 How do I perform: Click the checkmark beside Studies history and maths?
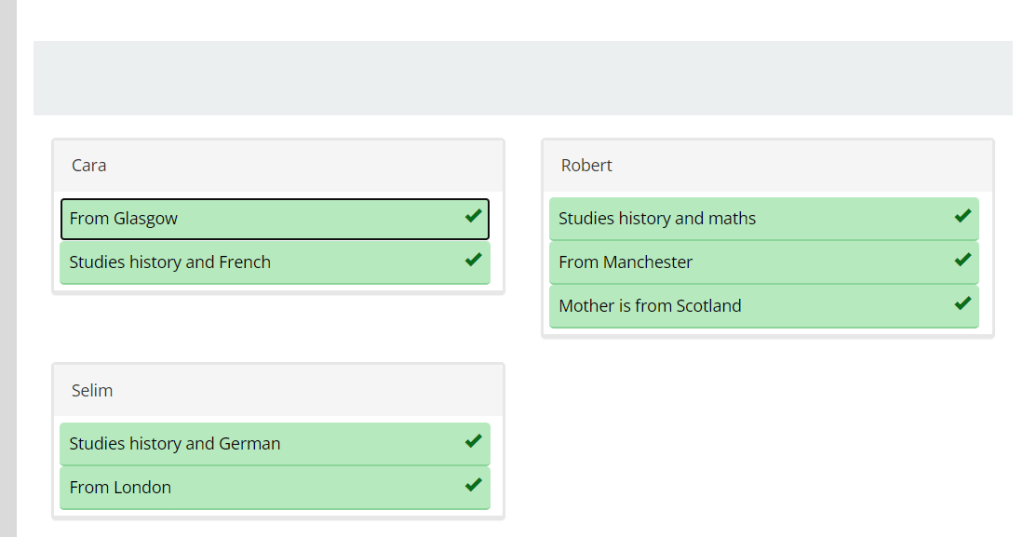click(x=962, y=216)
